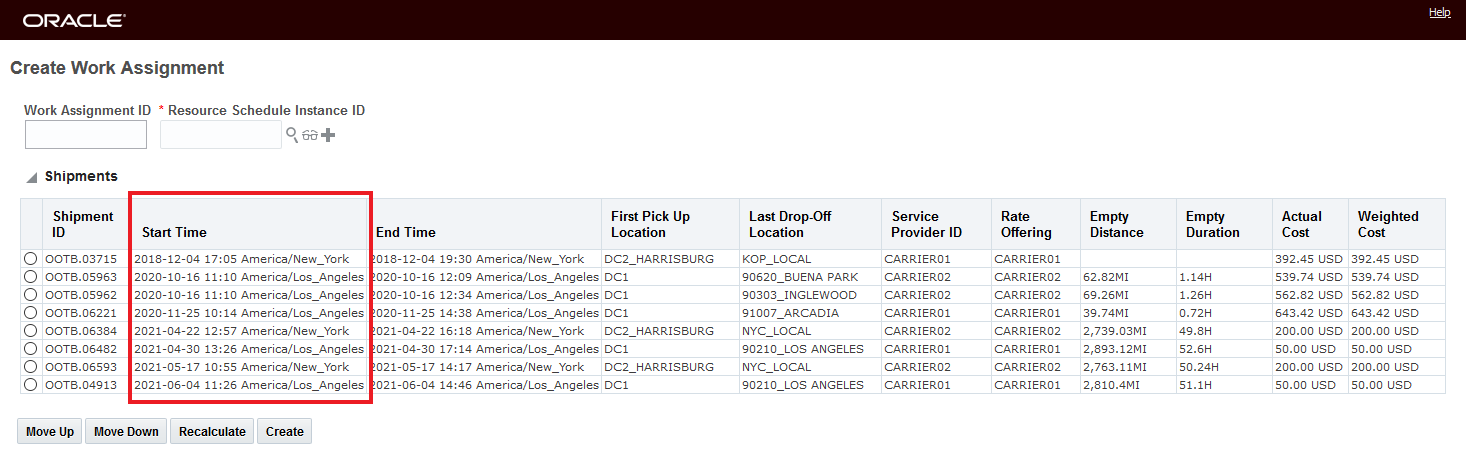Click the glasses view icon
The height and width of the screenshot is (453, 1466).
tap(310, 135)
